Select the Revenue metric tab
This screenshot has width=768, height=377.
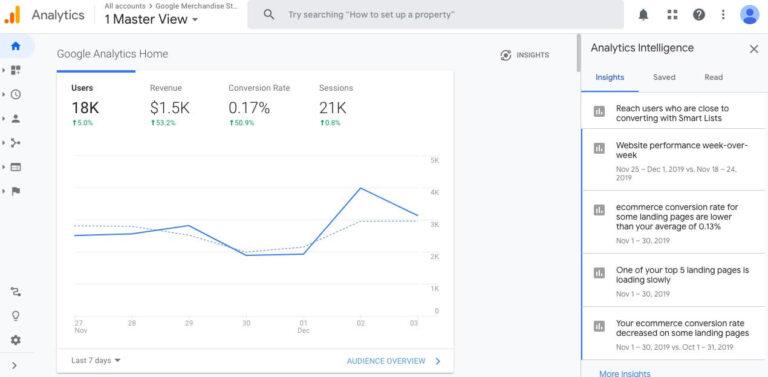169,105
